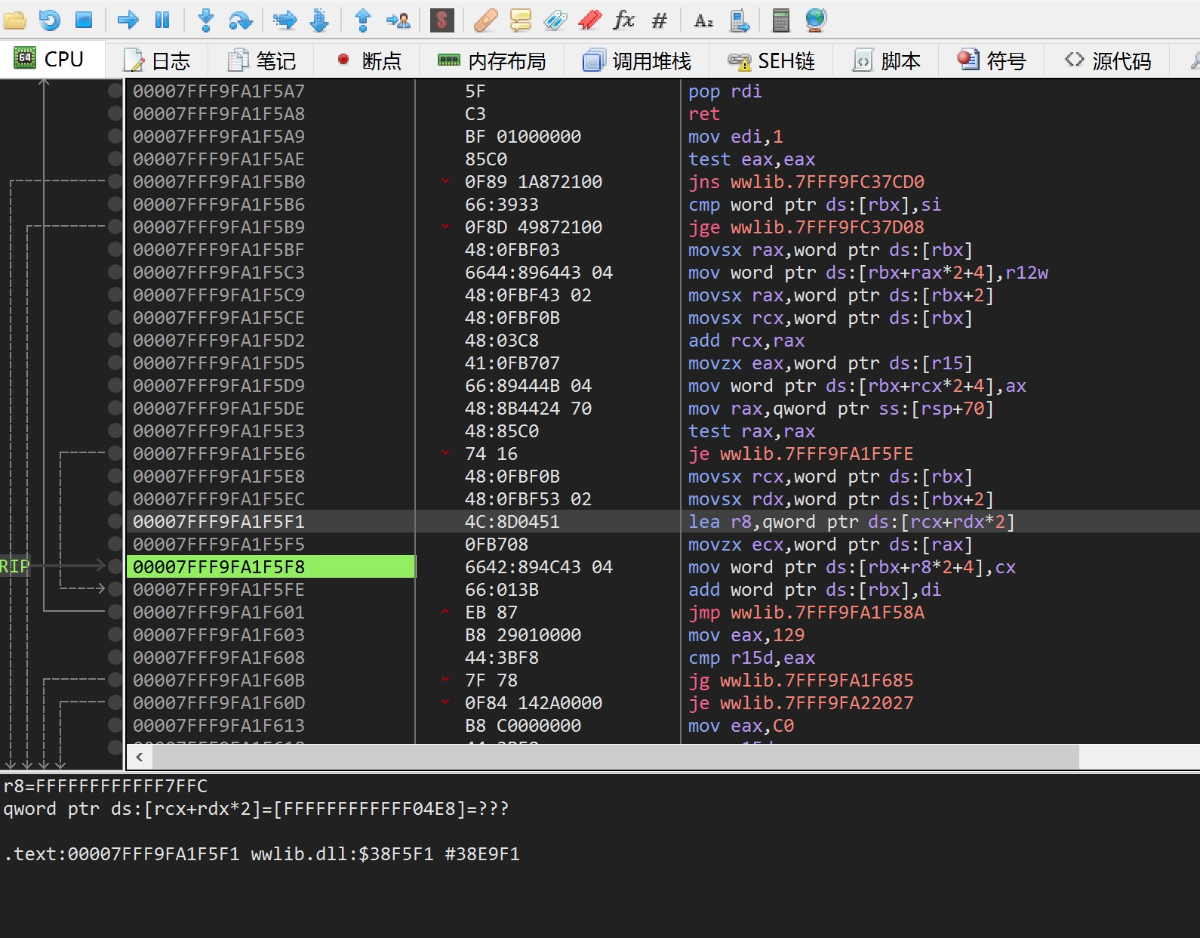Image resolution: width=1200 pixels, height=938 pixels.
Task: Click the 'qword ptr ds:[rcx+rdx*2]' info line
Action: coord(256,808)
